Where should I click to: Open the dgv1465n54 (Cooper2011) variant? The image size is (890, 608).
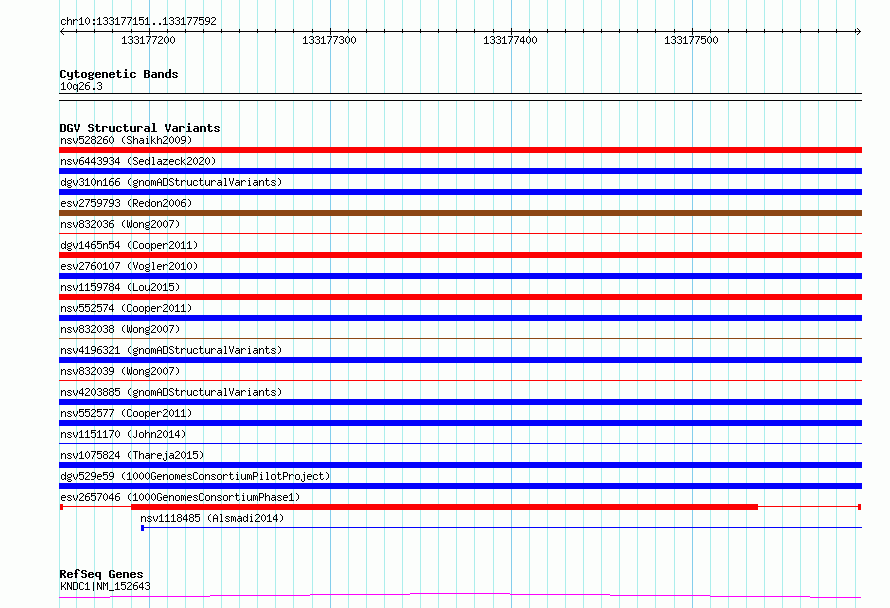128,245
